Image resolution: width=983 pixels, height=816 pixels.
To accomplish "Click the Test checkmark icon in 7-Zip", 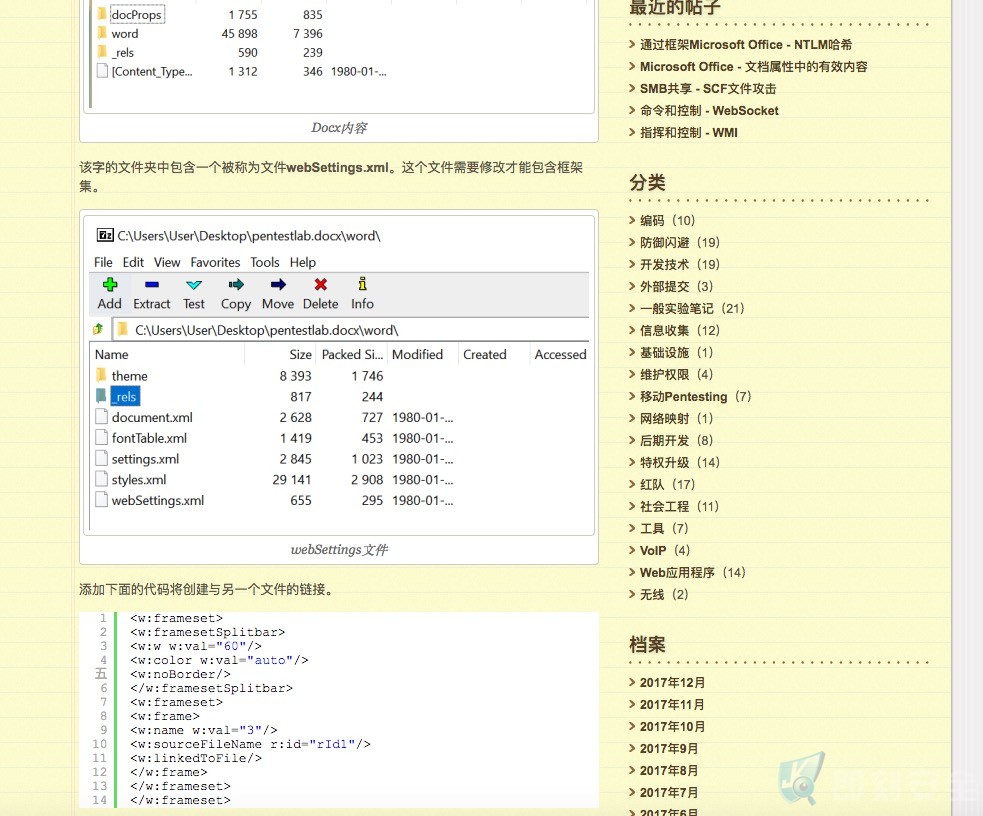I will [194, 285].
